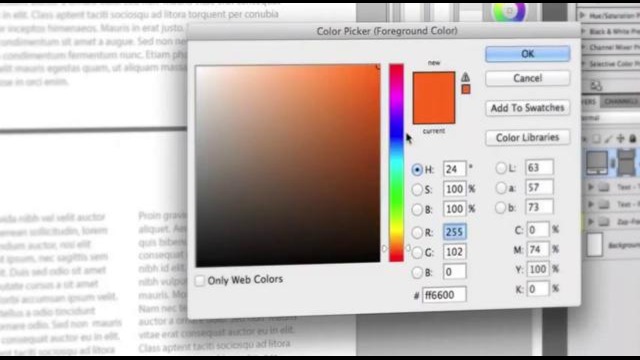The image size is (640, 360).
Task: Click the a field showing 57
Action: point(539,187)
